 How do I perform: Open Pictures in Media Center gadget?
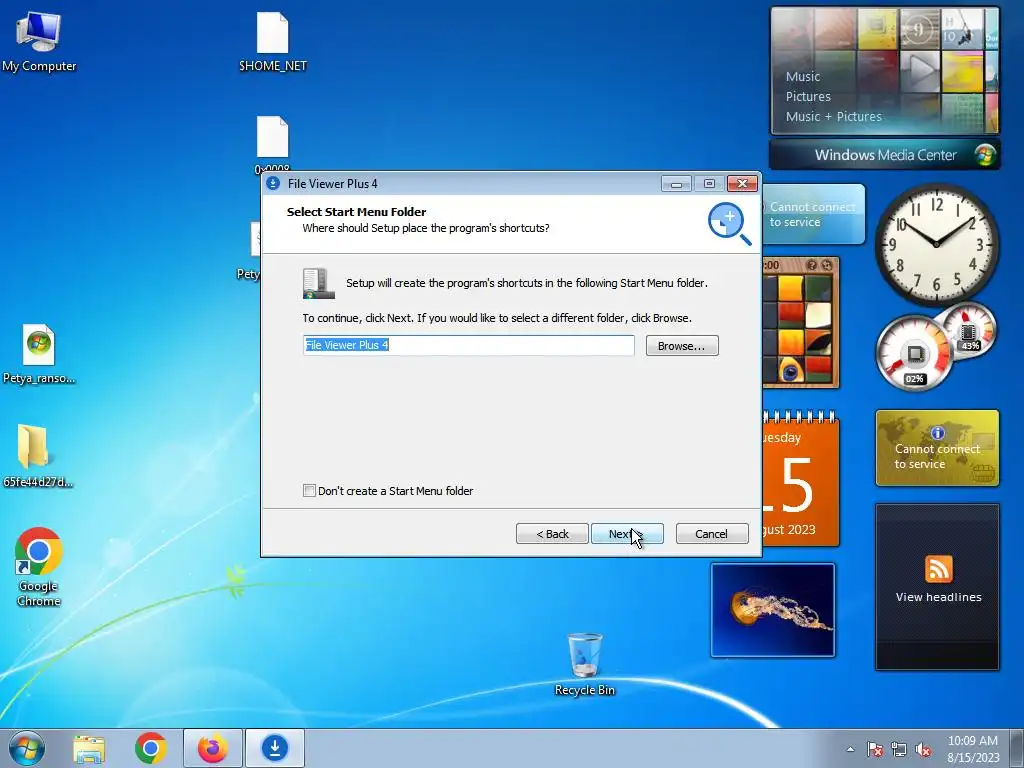tap(808, 97)
